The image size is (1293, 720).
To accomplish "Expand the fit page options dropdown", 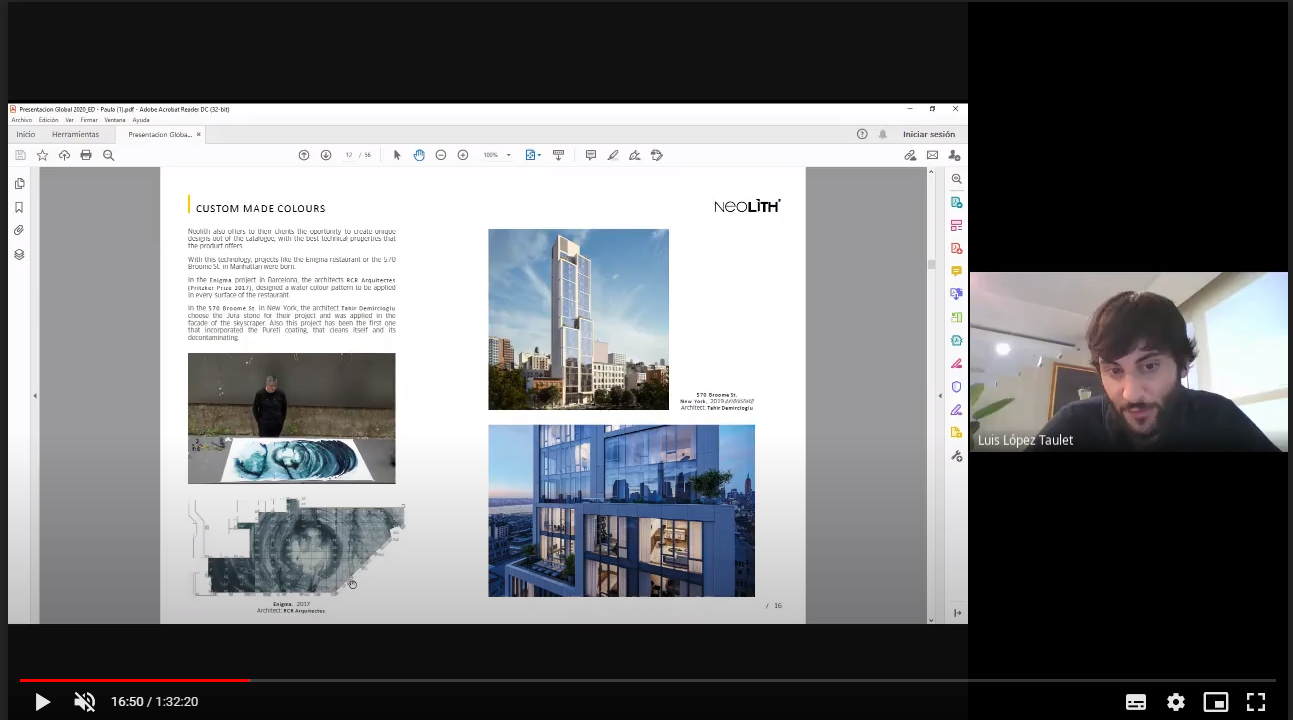I will click(x=540, y=155).
